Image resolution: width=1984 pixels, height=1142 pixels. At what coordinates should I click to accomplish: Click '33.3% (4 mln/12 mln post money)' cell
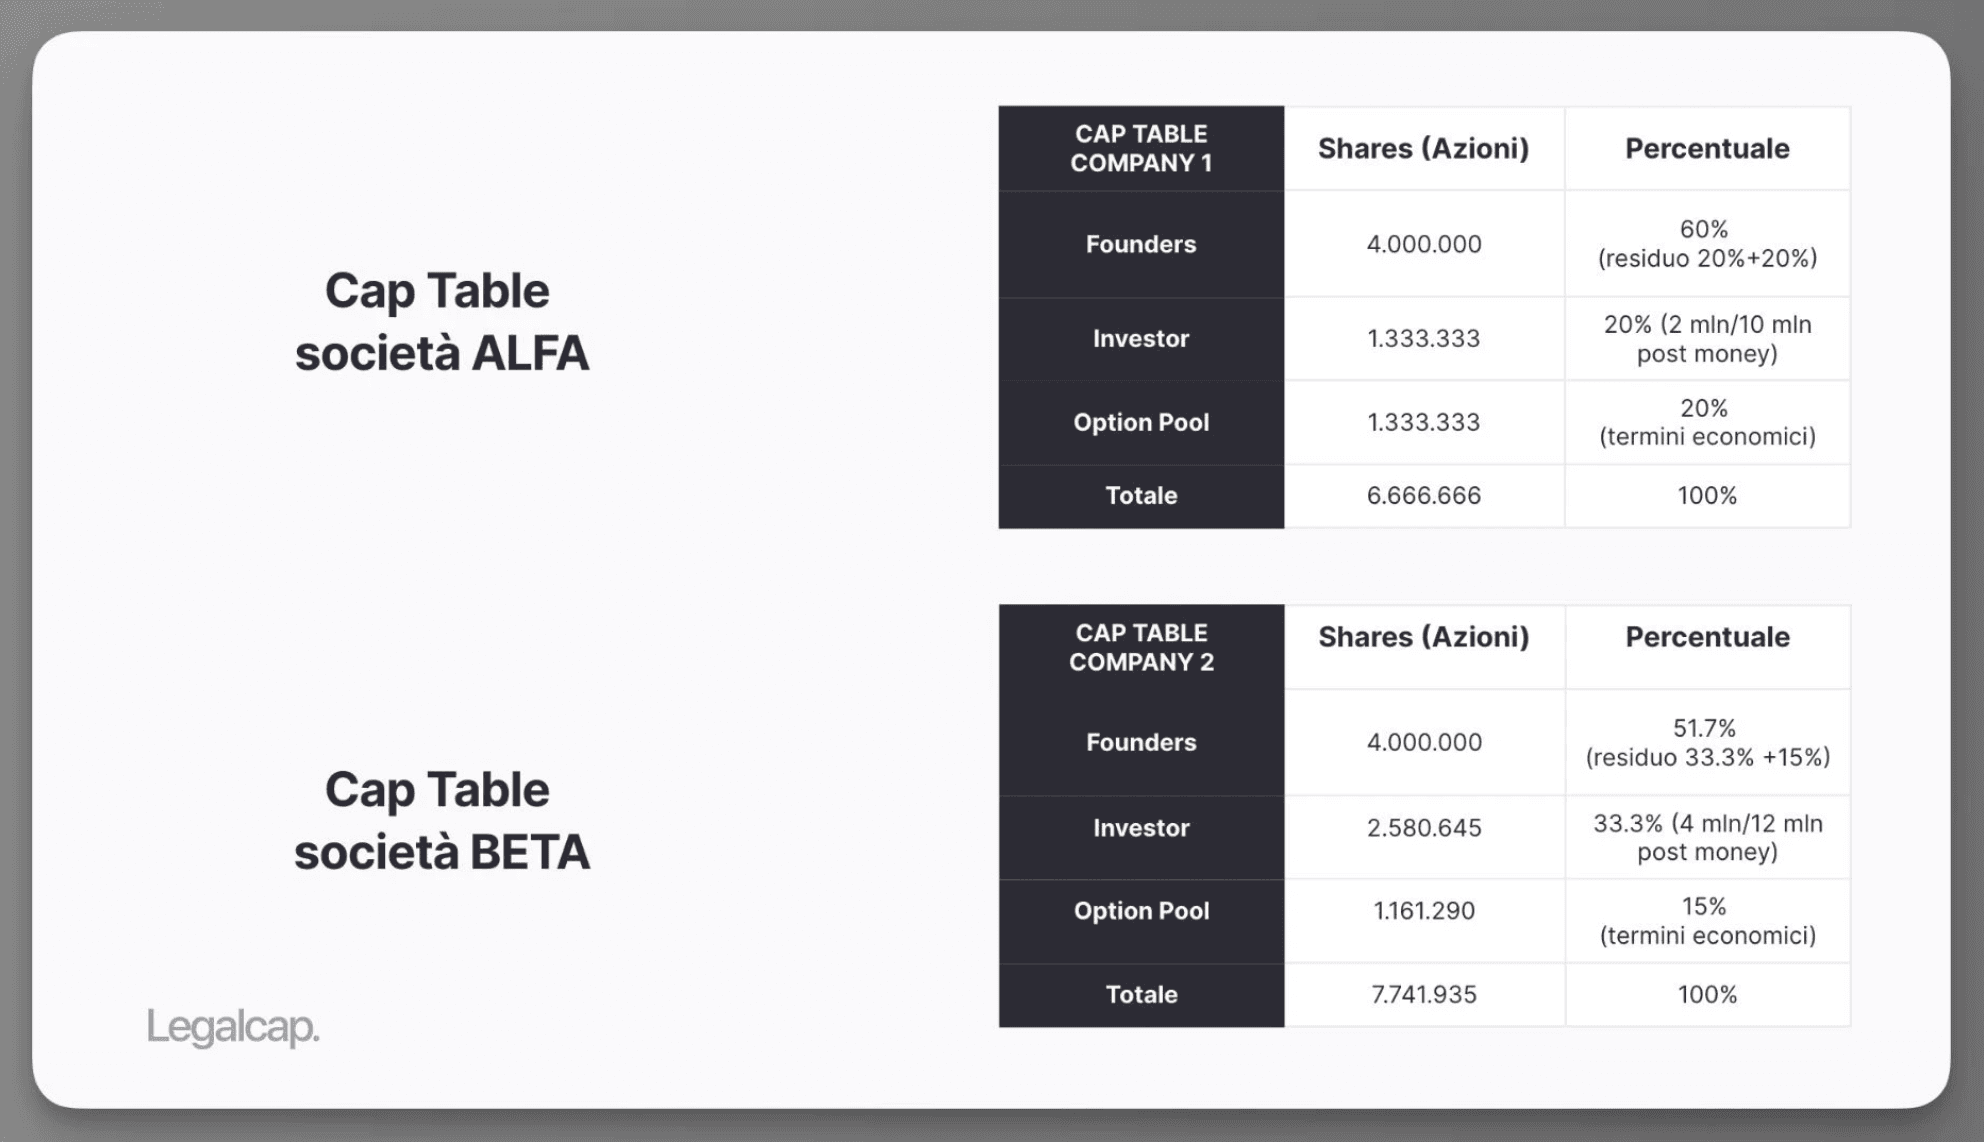click(1706, 837)
